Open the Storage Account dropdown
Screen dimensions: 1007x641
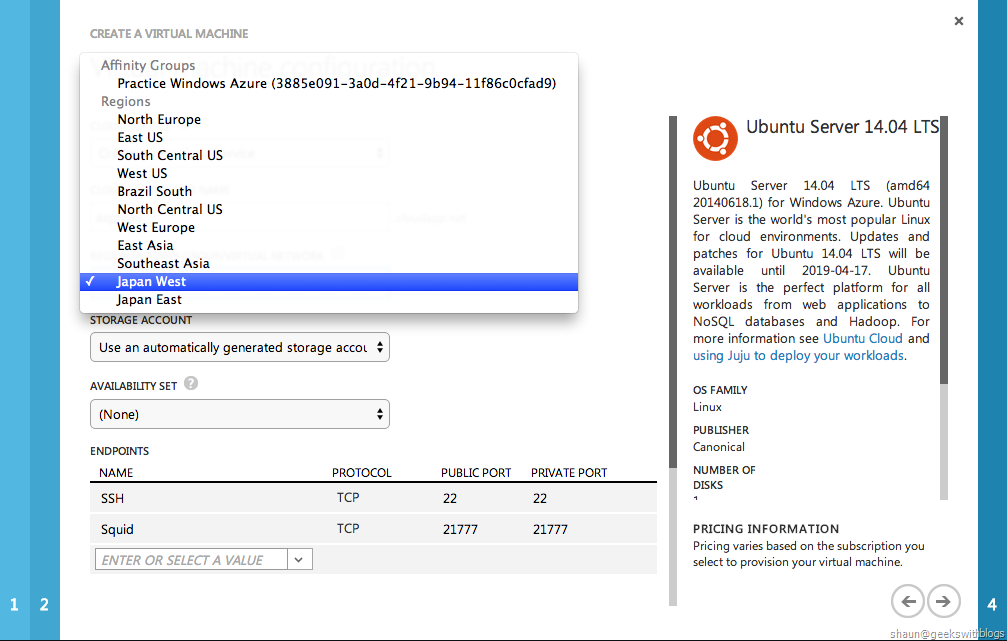(239, 348)
